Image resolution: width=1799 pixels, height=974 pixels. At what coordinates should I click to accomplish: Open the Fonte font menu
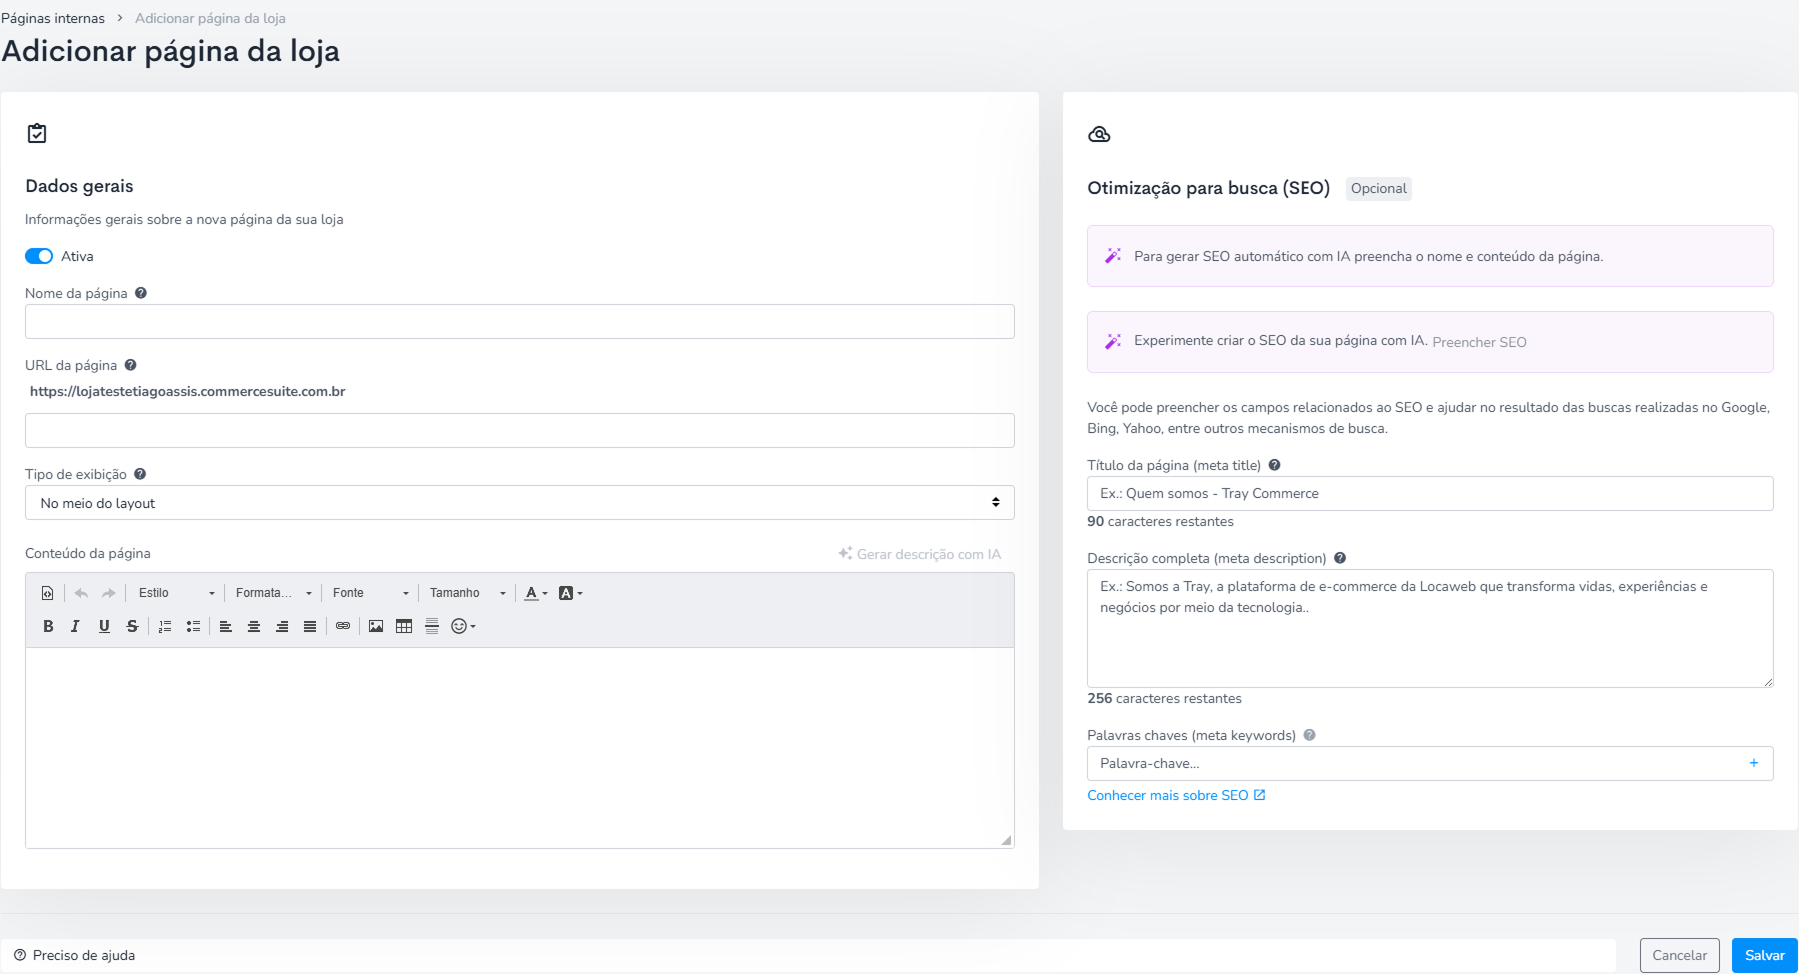click(x=370, y=593)
